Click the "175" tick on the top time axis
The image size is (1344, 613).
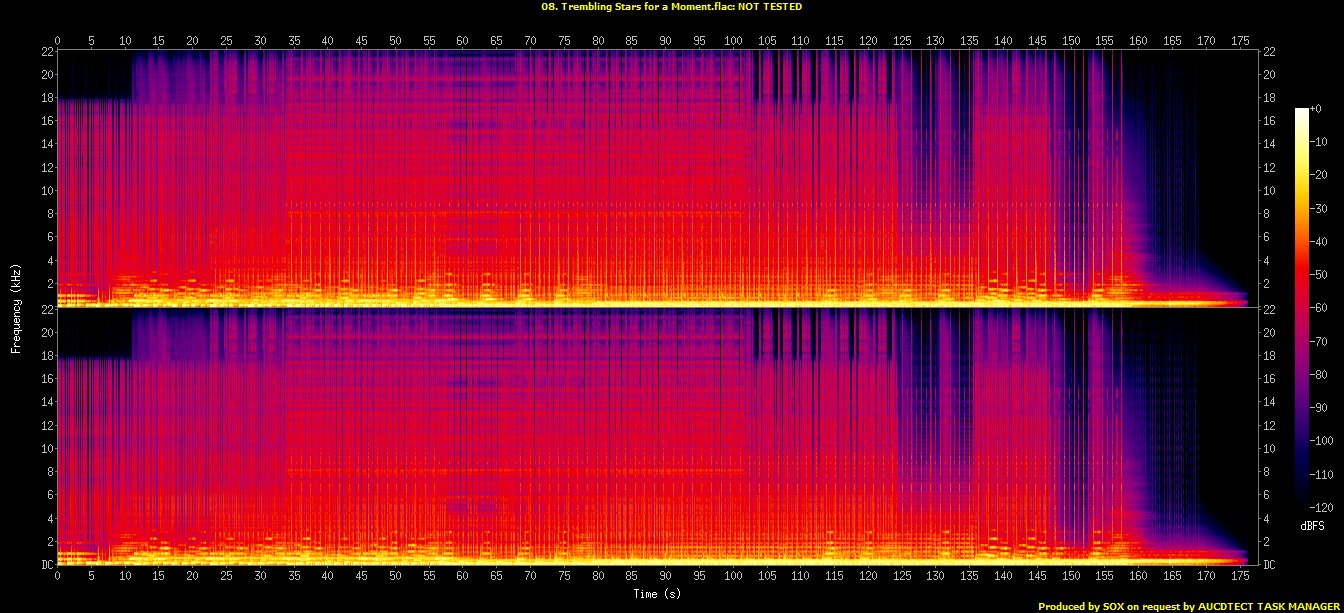tap(1240, 40)
